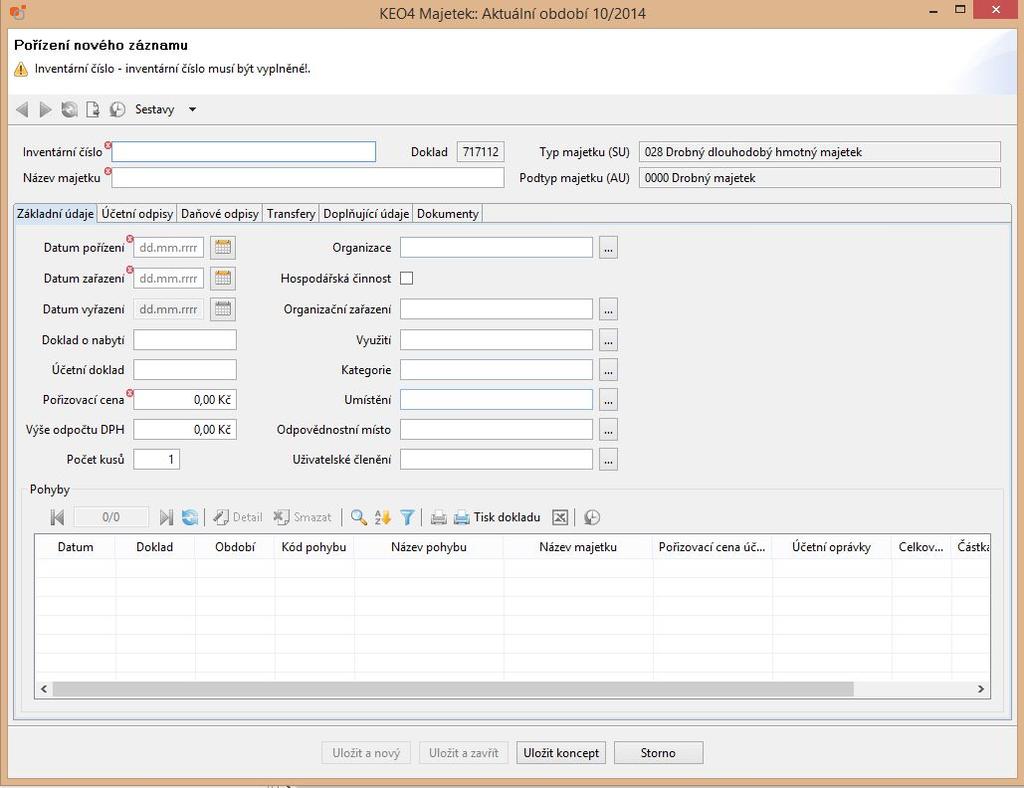
Task: Click Tisk dokladu in Pohyby toolbar
Action: pos(498,518)
